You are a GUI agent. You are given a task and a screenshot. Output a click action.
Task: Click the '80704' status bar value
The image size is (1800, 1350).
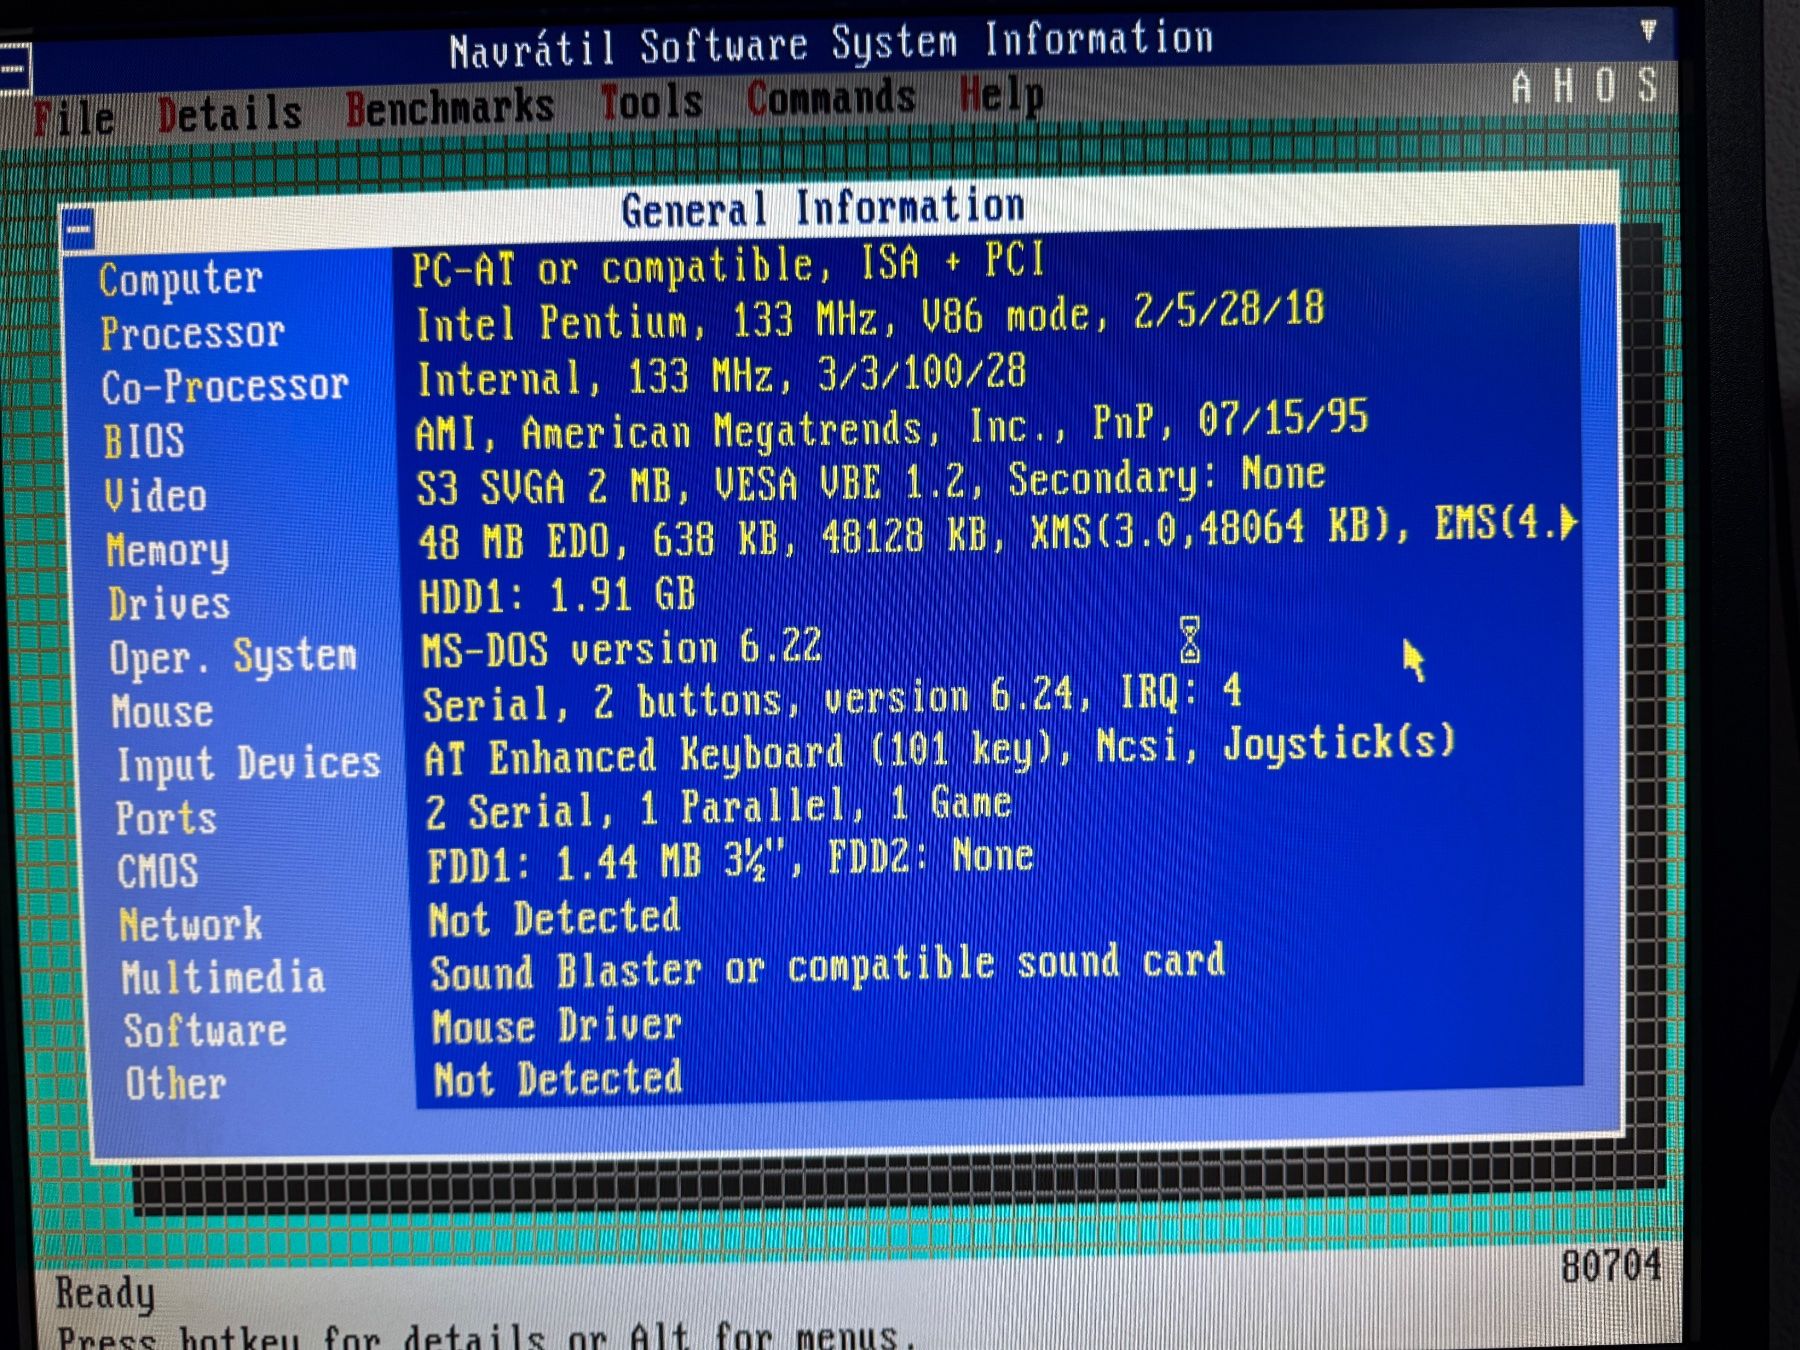1611,1266
